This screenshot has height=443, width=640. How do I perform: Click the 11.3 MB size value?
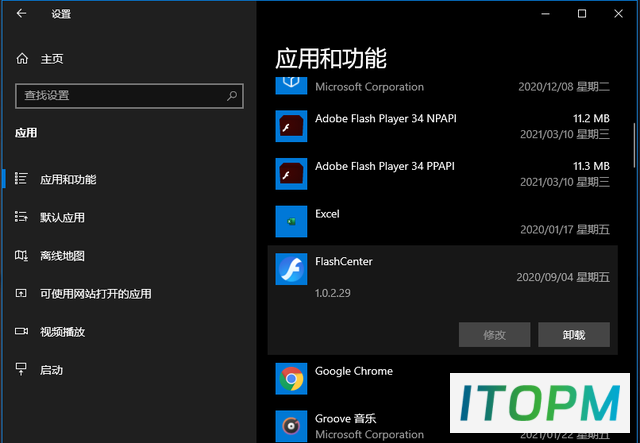coord(591,166)
